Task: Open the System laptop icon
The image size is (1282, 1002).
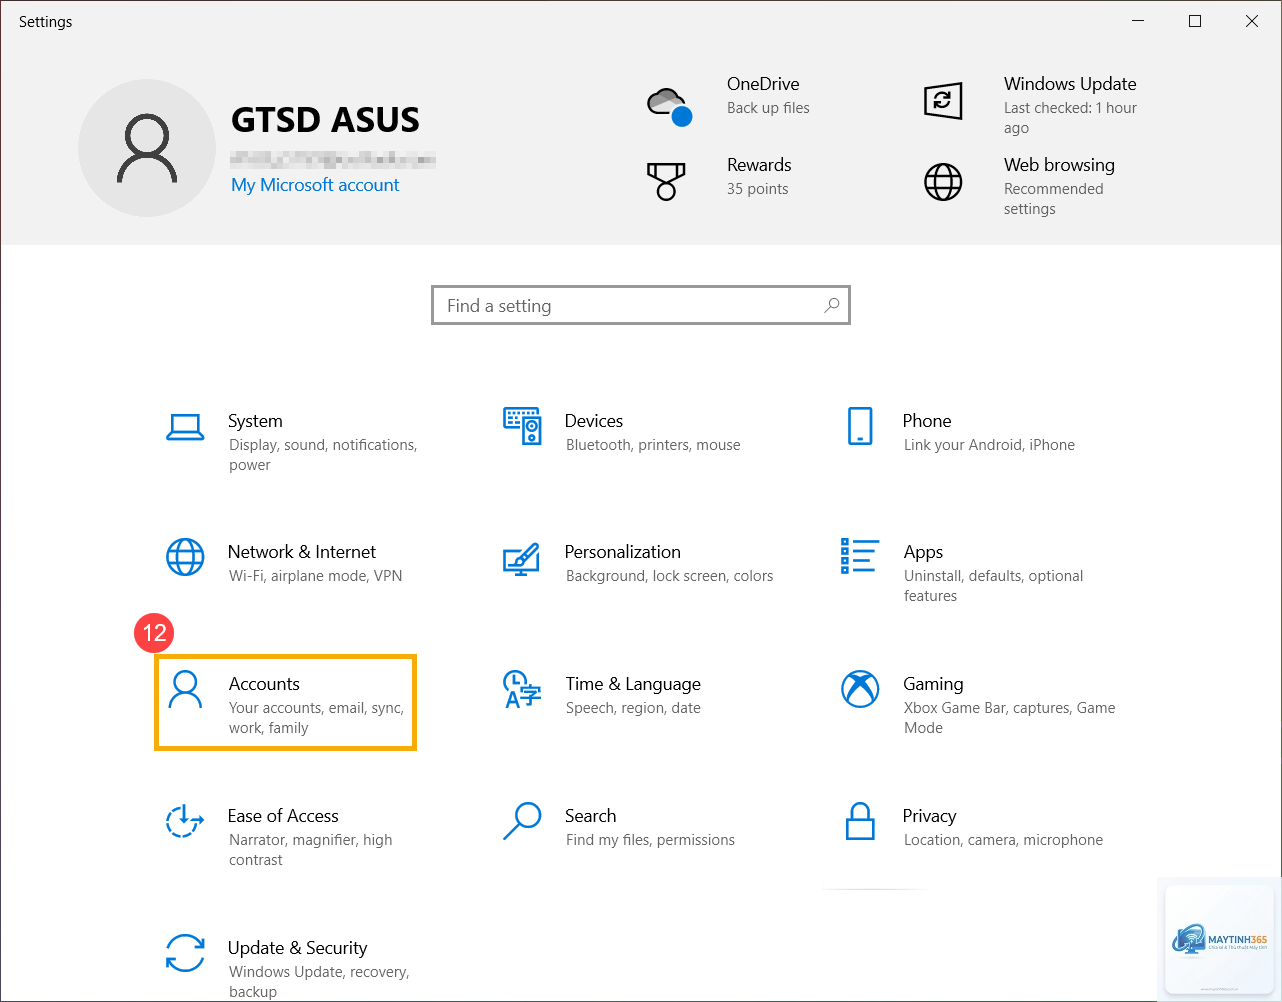Action: pos(185,428)
